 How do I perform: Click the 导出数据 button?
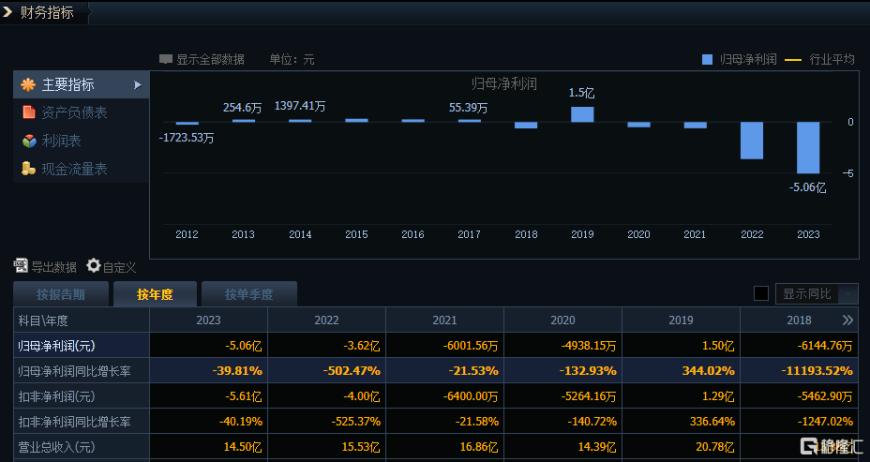click(x=45, y=266)
